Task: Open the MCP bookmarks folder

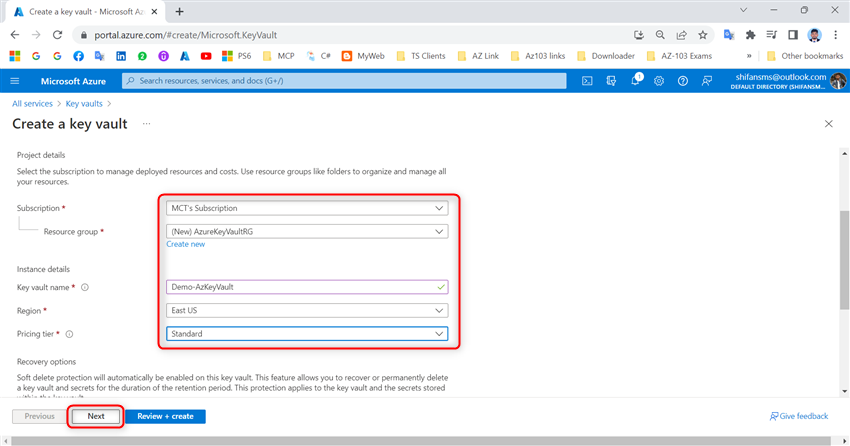Action: tap(279, 56)
